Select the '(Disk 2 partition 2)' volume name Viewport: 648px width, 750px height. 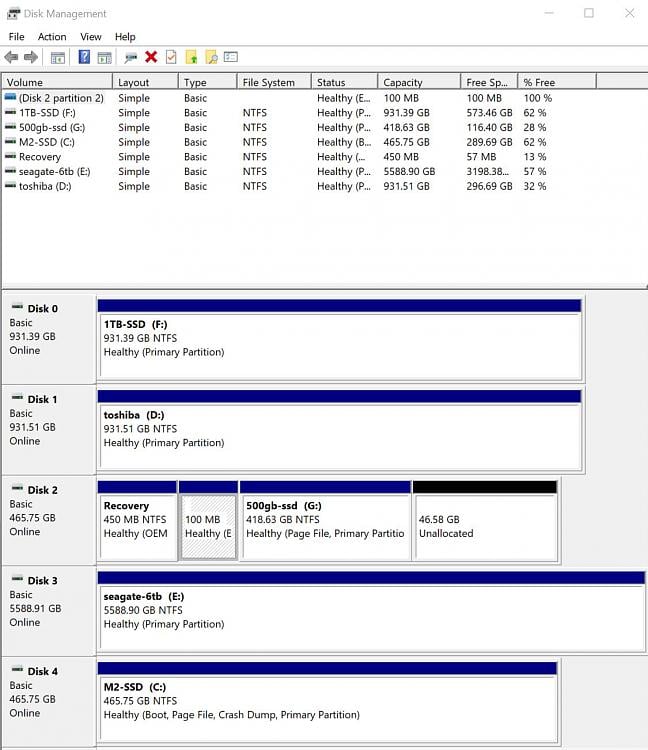61,98
